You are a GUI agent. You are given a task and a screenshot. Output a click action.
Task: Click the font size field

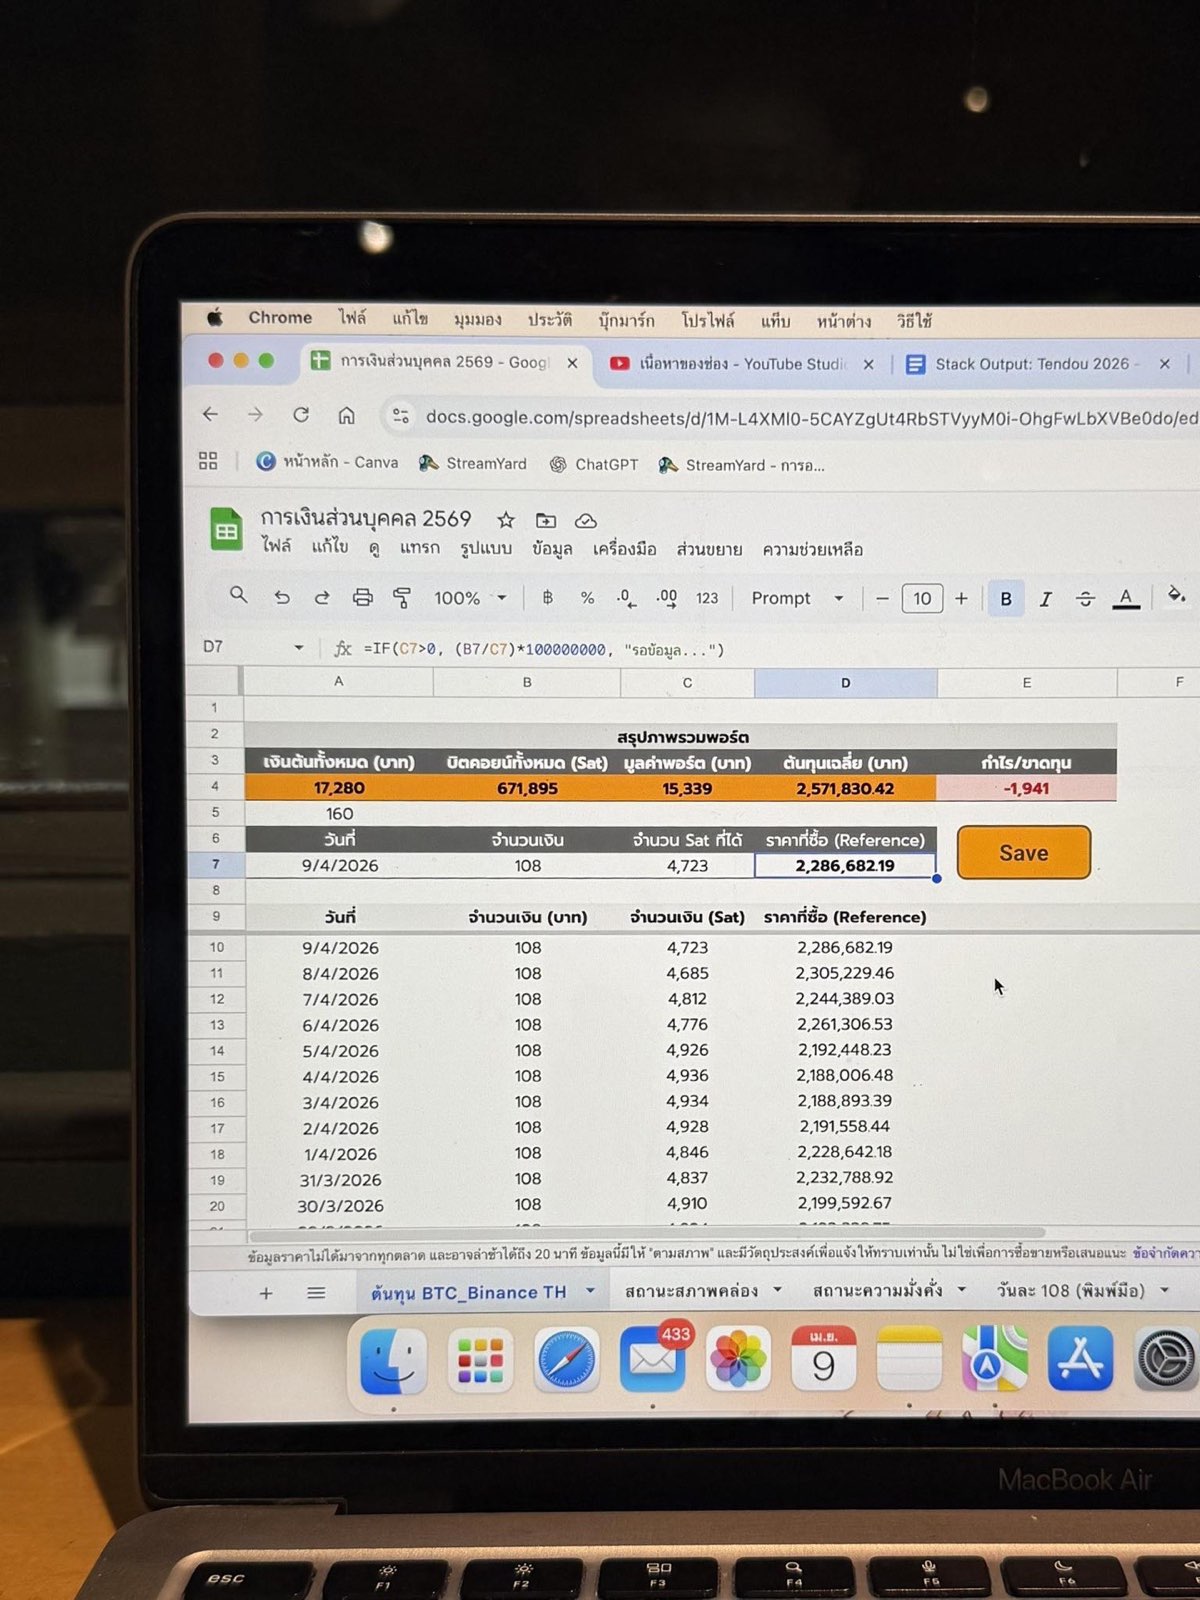[922, 599]
